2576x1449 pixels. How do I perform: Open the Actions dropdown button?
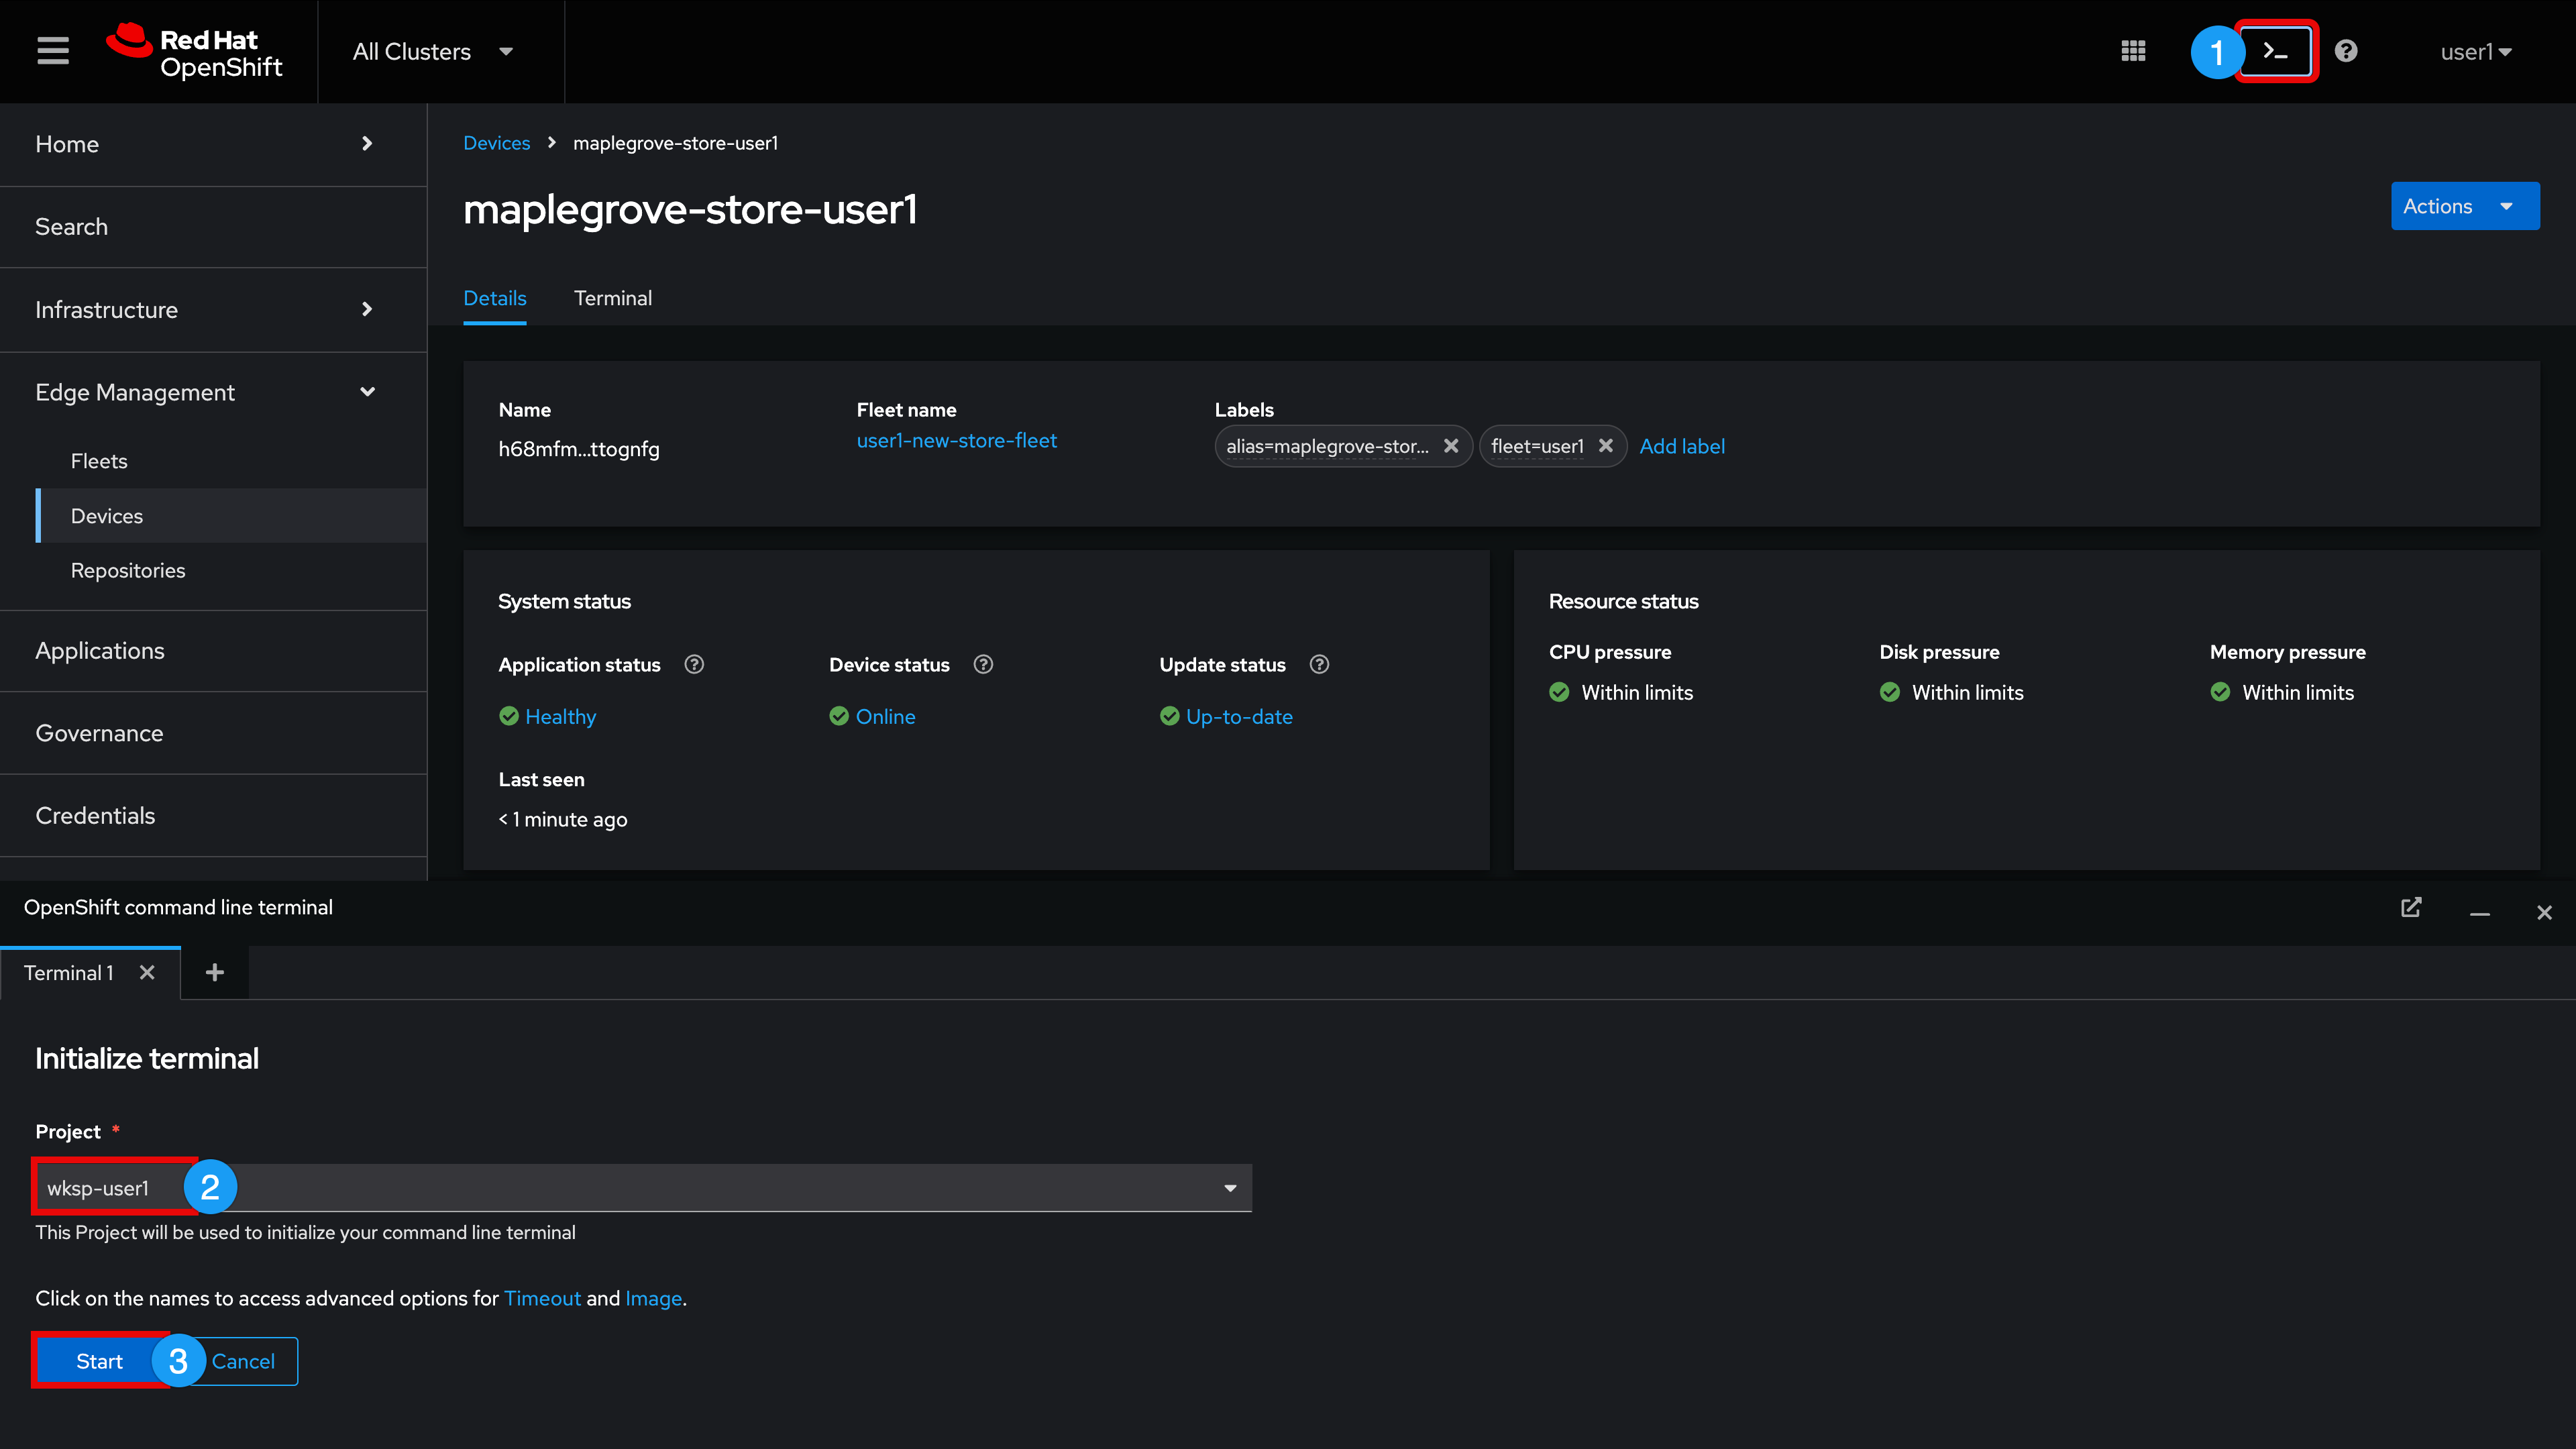point(2465,206)
